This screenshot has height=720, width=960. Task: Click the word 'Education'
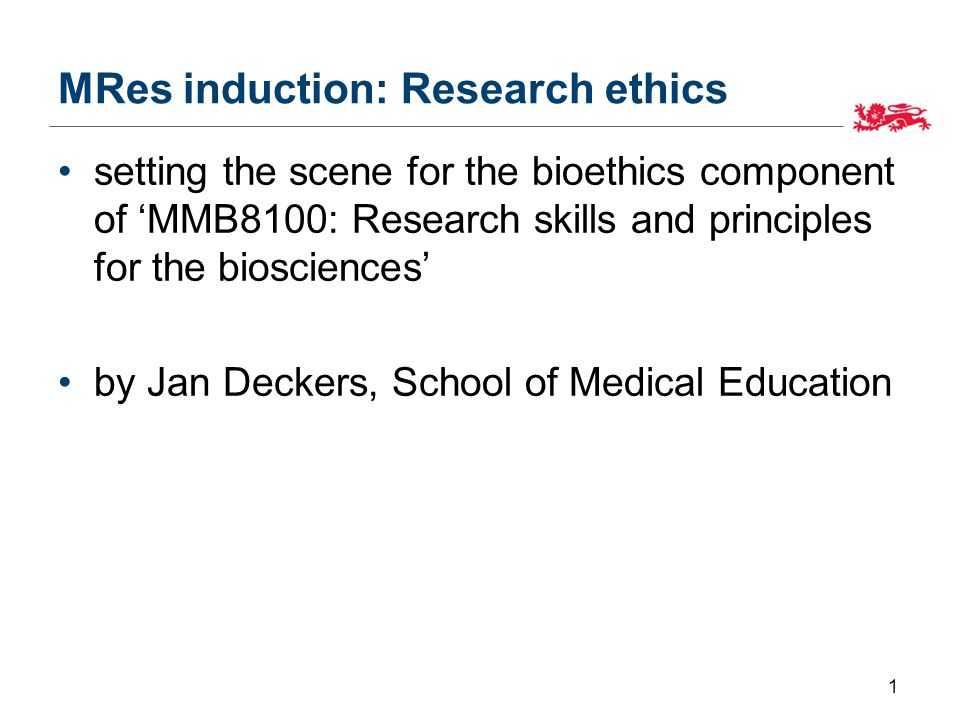pyautogui.click(x=804, y=383)
